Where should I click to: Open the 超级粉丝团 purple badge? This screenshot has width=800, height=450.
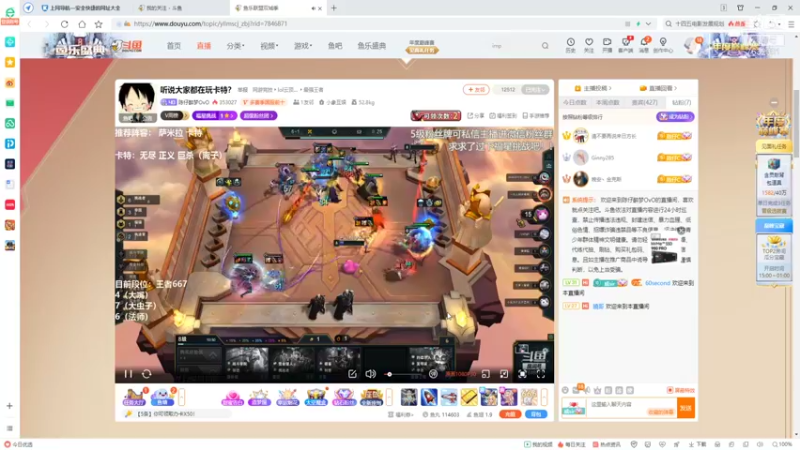(x=258, y=116)
